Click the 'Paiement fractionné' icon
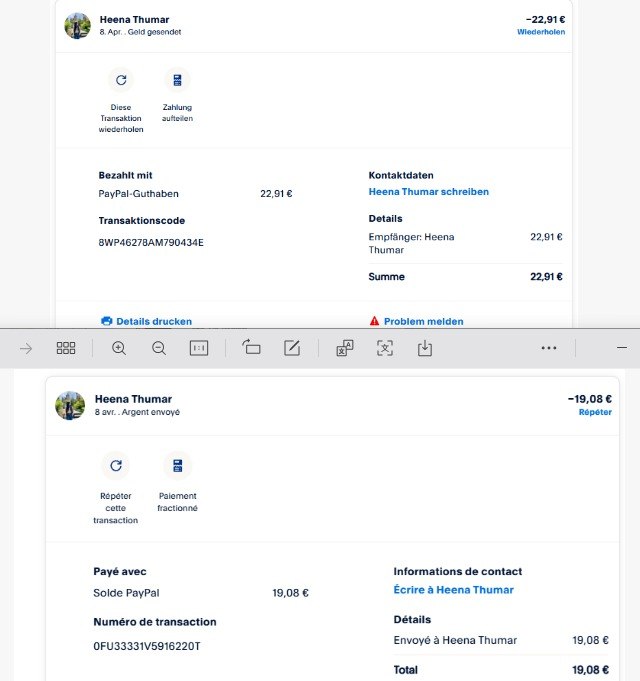The height and width of the screenshot is (681, 640). 177,465
